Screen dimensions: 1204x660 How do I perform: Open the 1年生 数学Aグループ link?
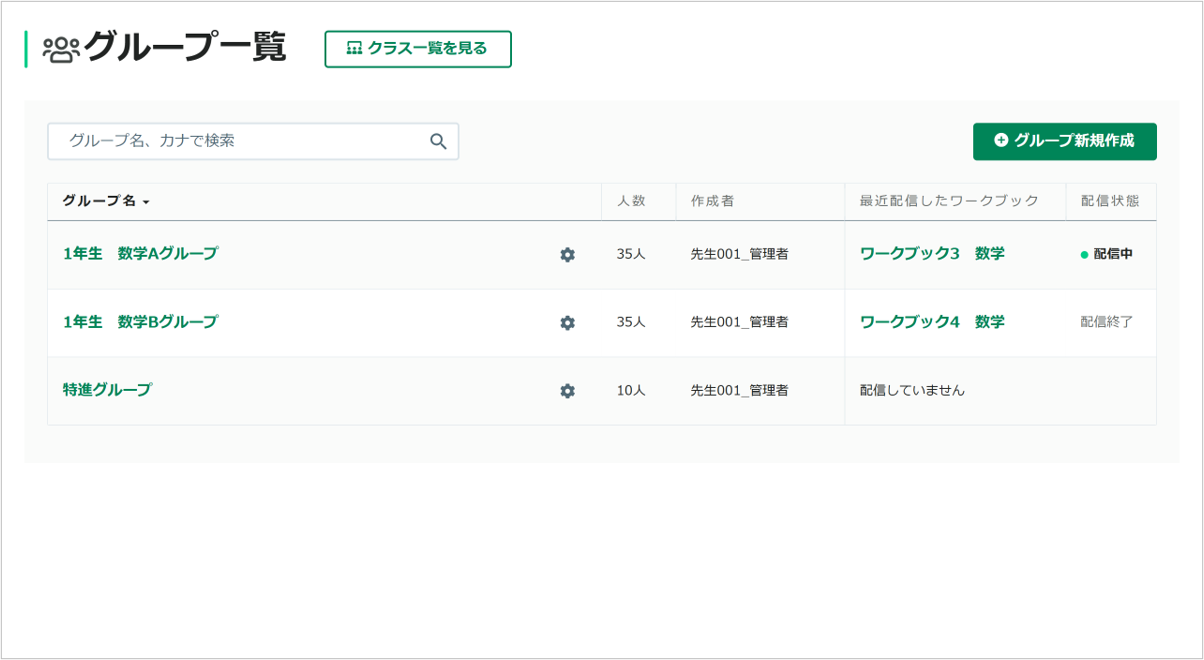point(140,254)
